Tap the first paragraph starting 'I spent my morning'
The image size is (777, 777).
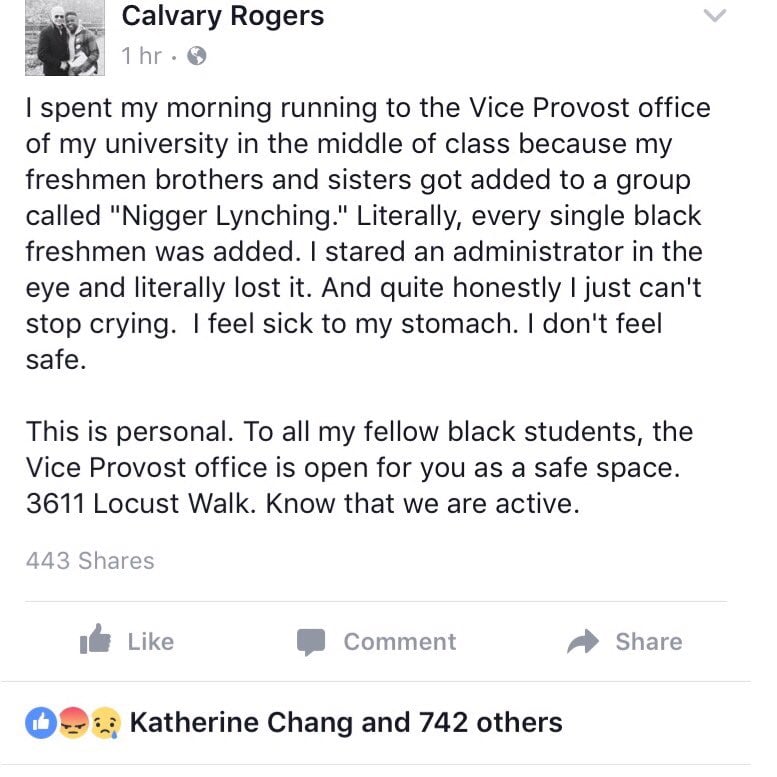pos(368,233)
